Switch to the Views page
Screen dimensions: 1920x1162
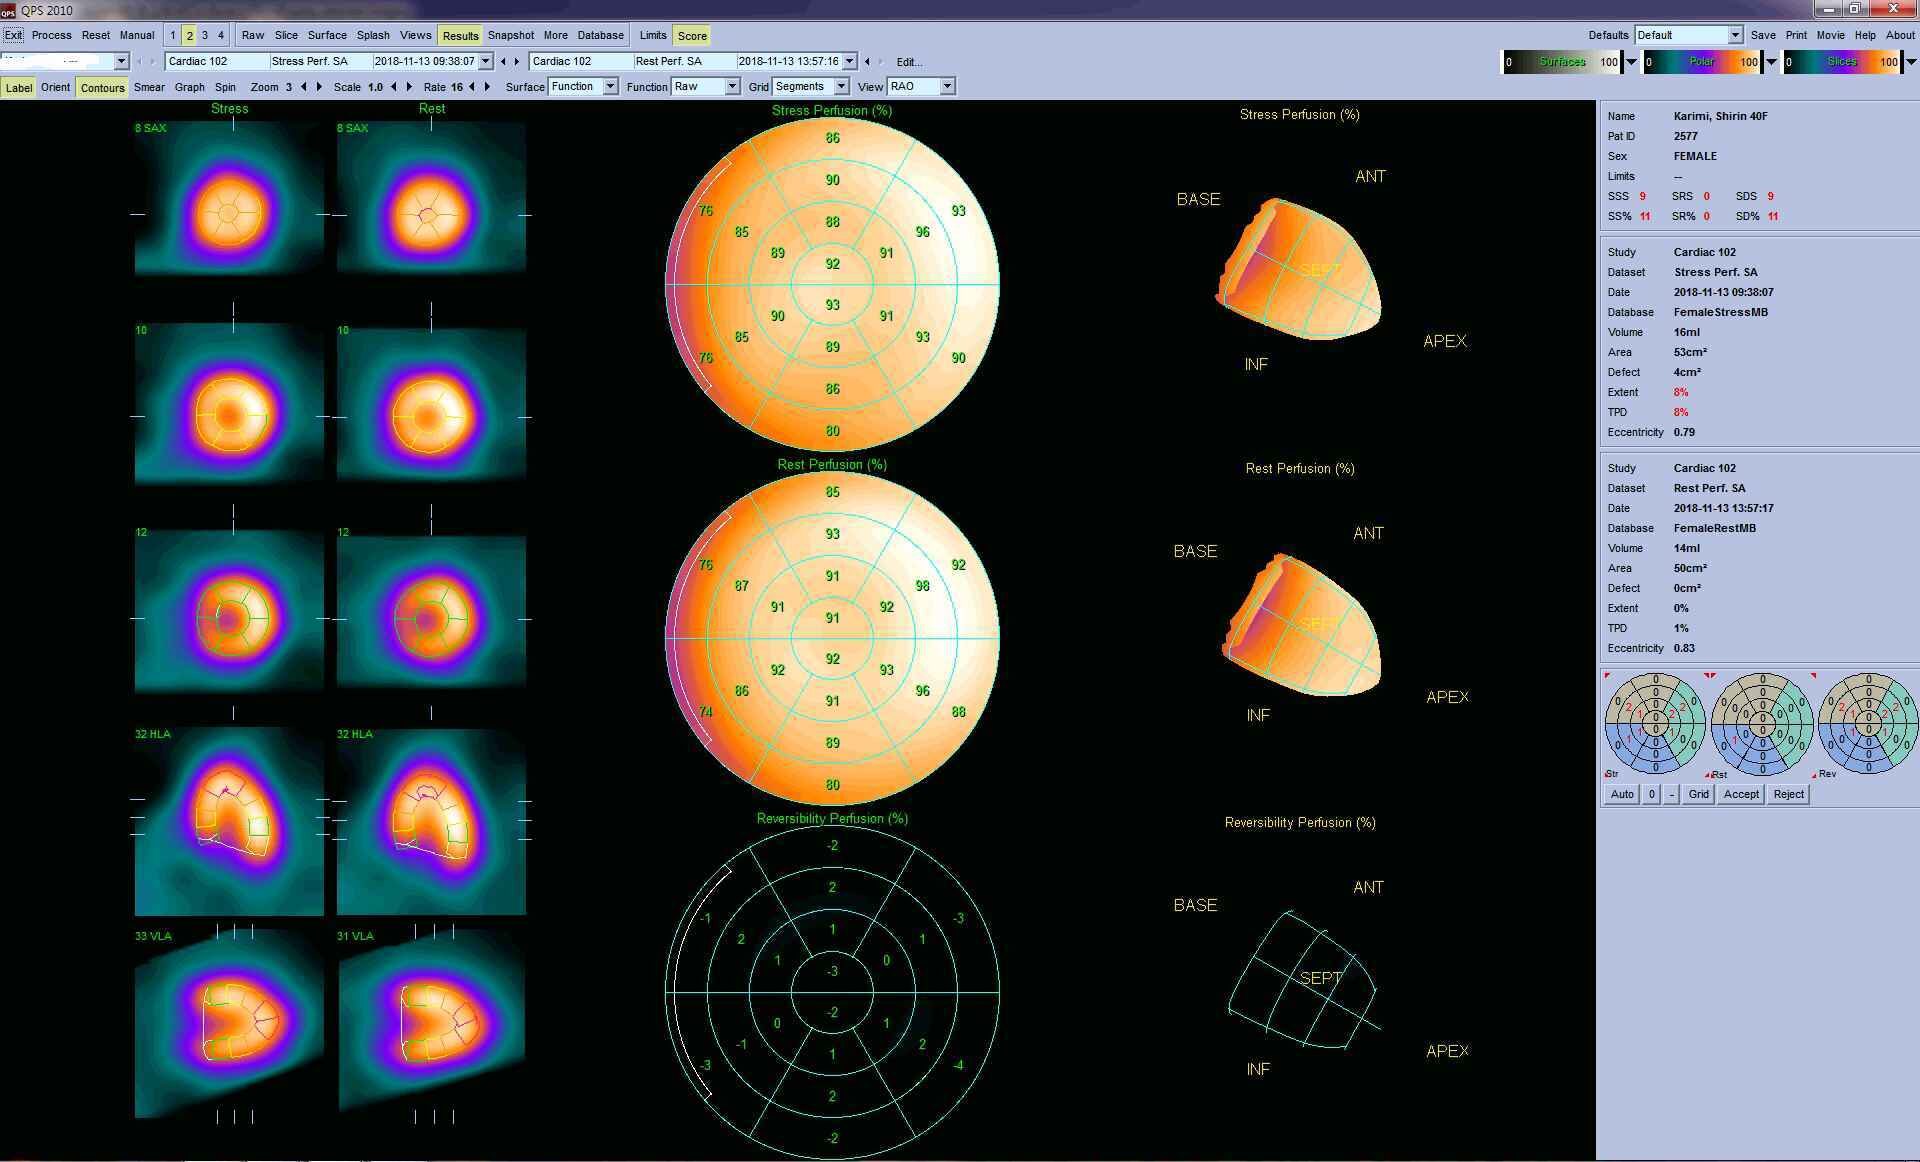coord(416,36)
